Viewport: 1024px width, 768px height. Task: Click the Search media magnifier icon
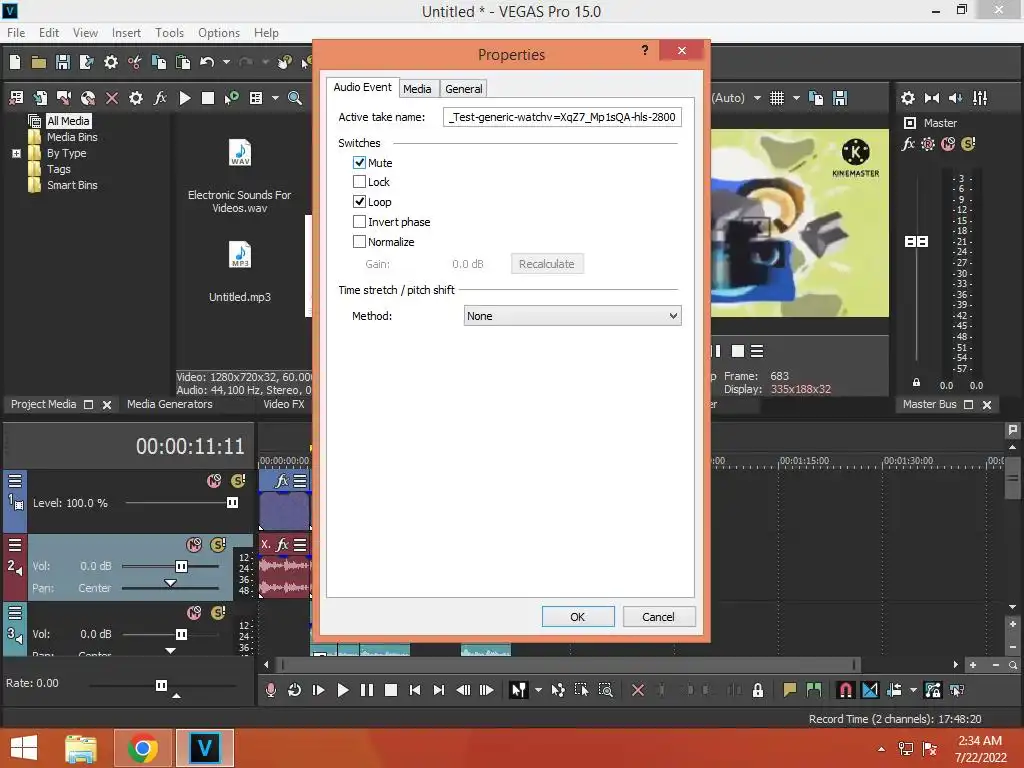click(x=295, y=98)
